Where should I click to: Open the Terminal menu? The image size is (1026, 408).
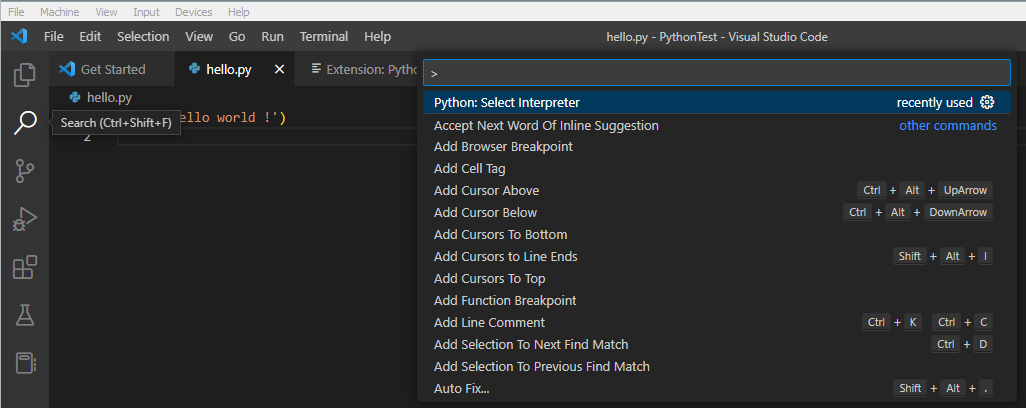tap(324, 37)
